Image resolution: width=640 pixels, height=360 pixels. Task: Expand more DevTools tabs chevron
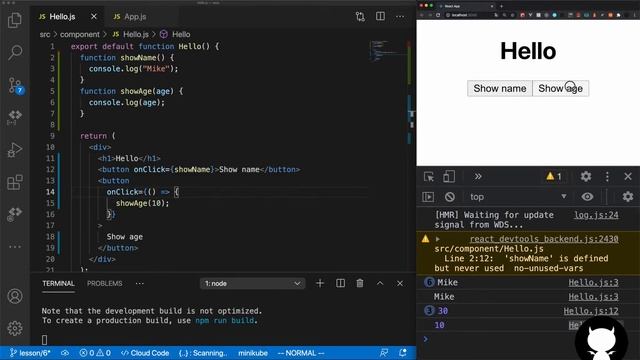pos(478,177)
